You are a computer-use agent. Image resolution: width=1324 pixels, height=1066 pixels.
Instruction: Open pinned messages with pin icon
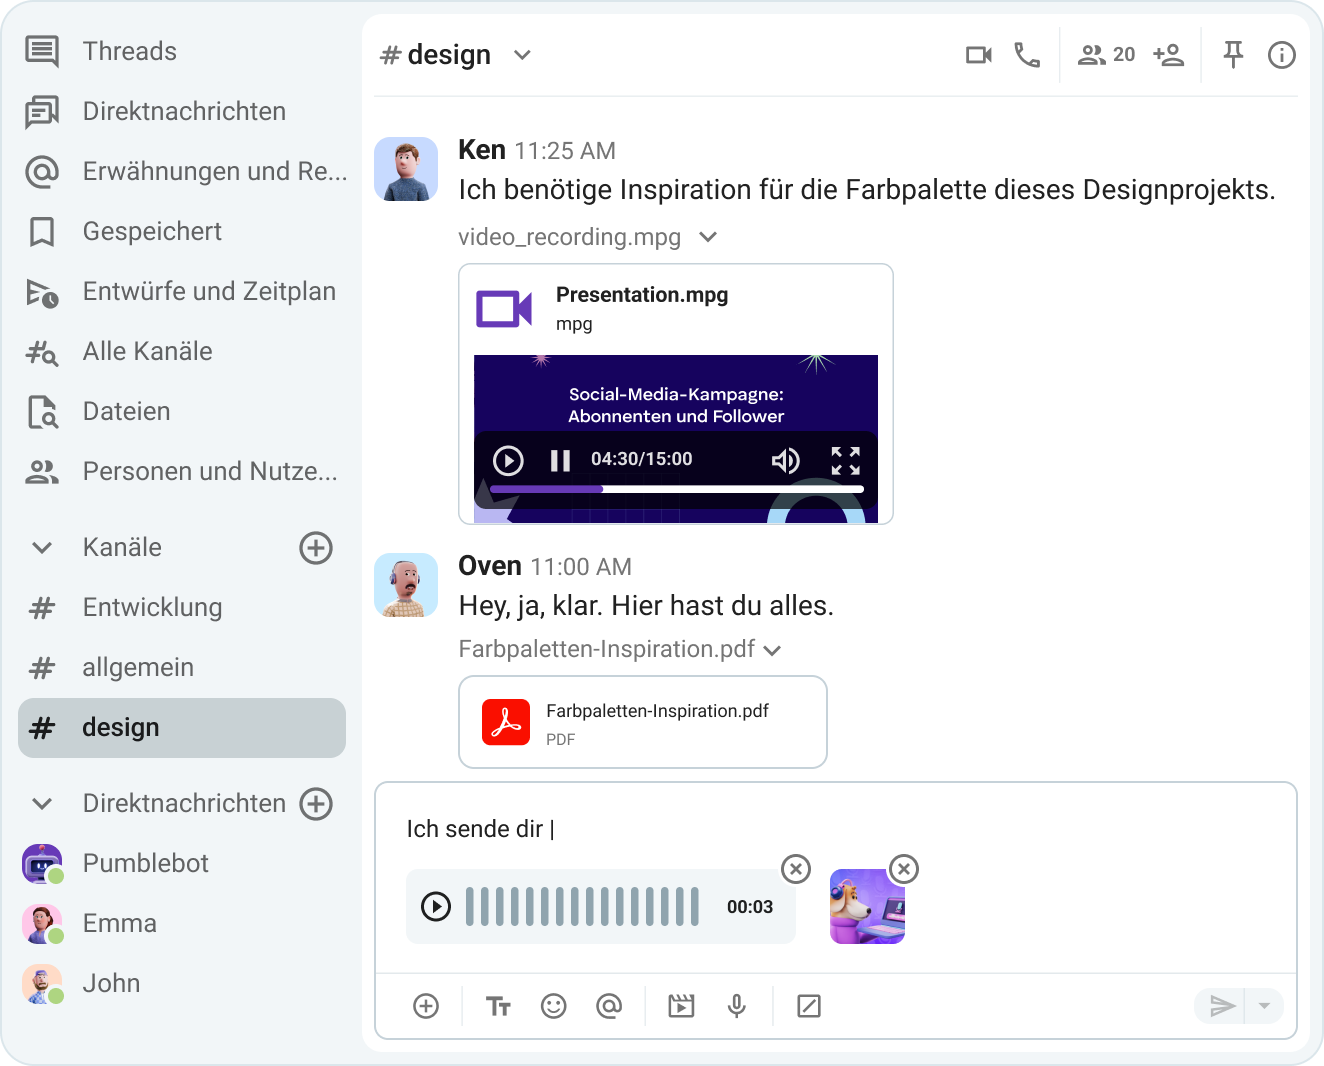(1233, 55)
